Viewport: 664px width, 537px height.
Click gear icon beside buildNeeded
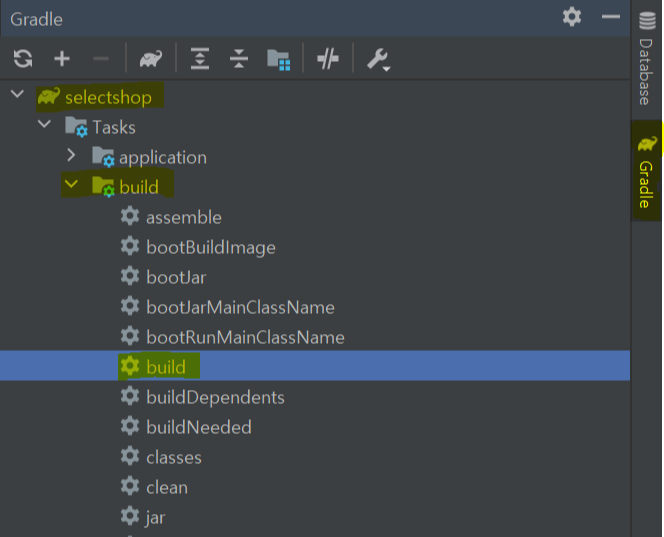[x=130, y=426]
